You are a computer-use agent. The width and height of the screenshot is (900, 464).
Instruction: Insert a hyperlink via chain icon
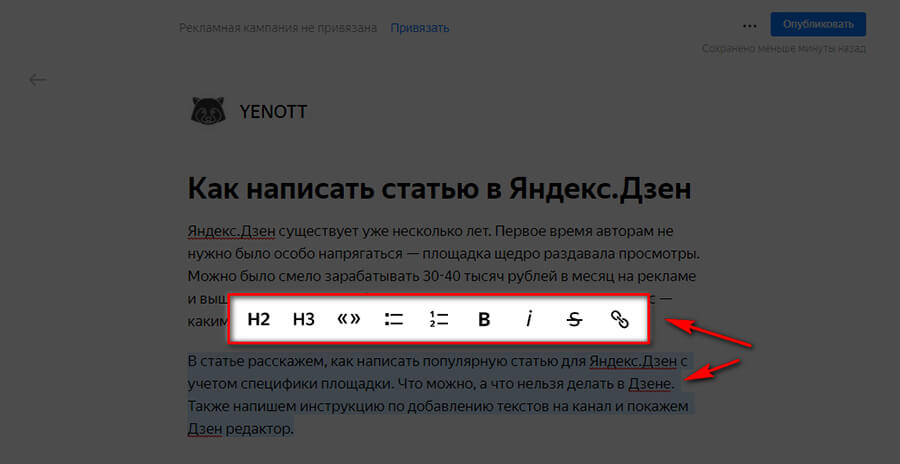[620, 320]
